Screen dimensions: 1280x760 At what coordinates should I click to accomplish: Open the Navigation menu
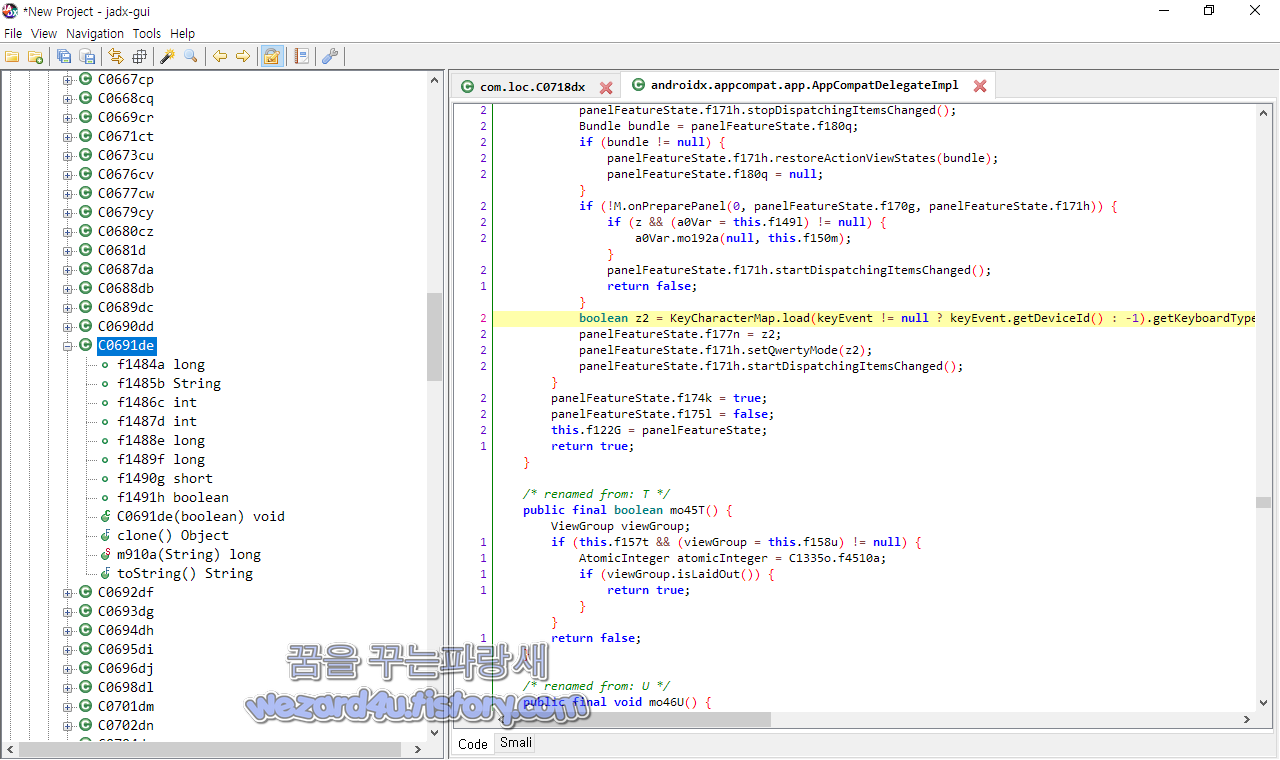coord(95,33)
